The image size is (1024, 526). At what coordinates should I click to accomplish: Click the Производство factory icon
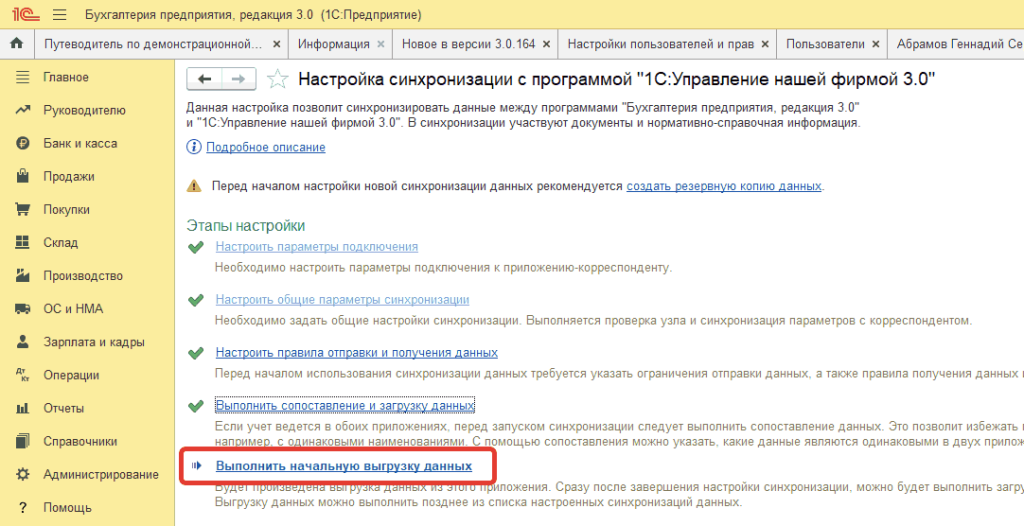click(x=23, y=276)
